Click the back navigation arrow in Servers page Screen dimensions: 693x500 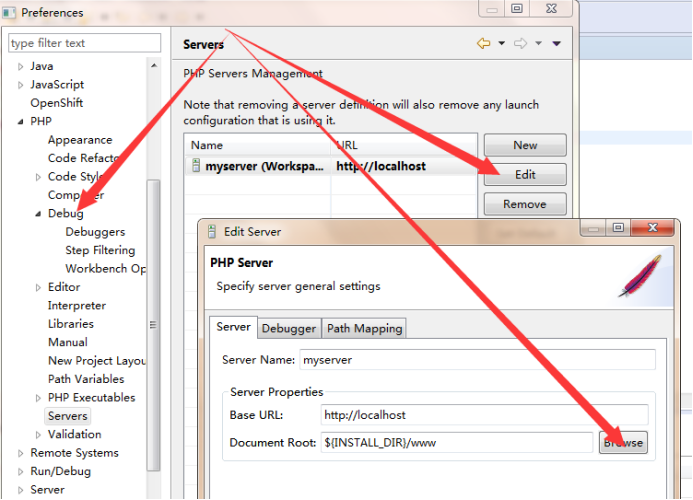pos(484,43)
